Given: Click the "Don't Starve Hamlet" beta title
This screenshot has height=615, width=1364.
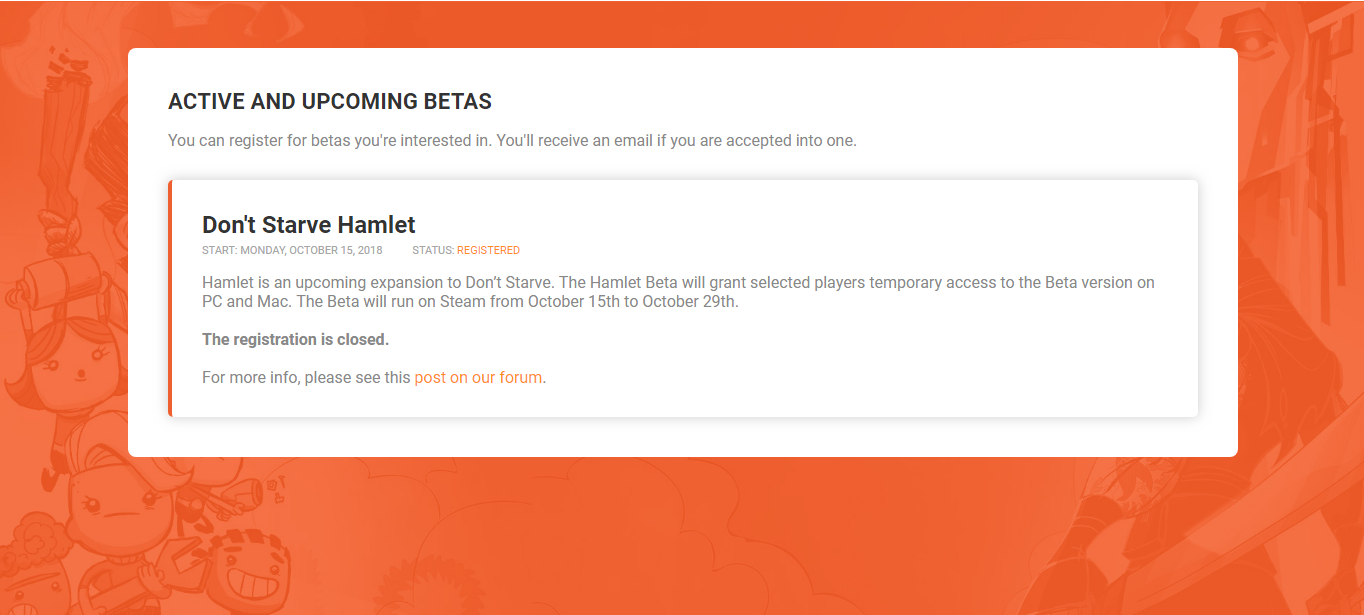Looking at the screenshot, I should pyautogui.click(x=308, y=225).
